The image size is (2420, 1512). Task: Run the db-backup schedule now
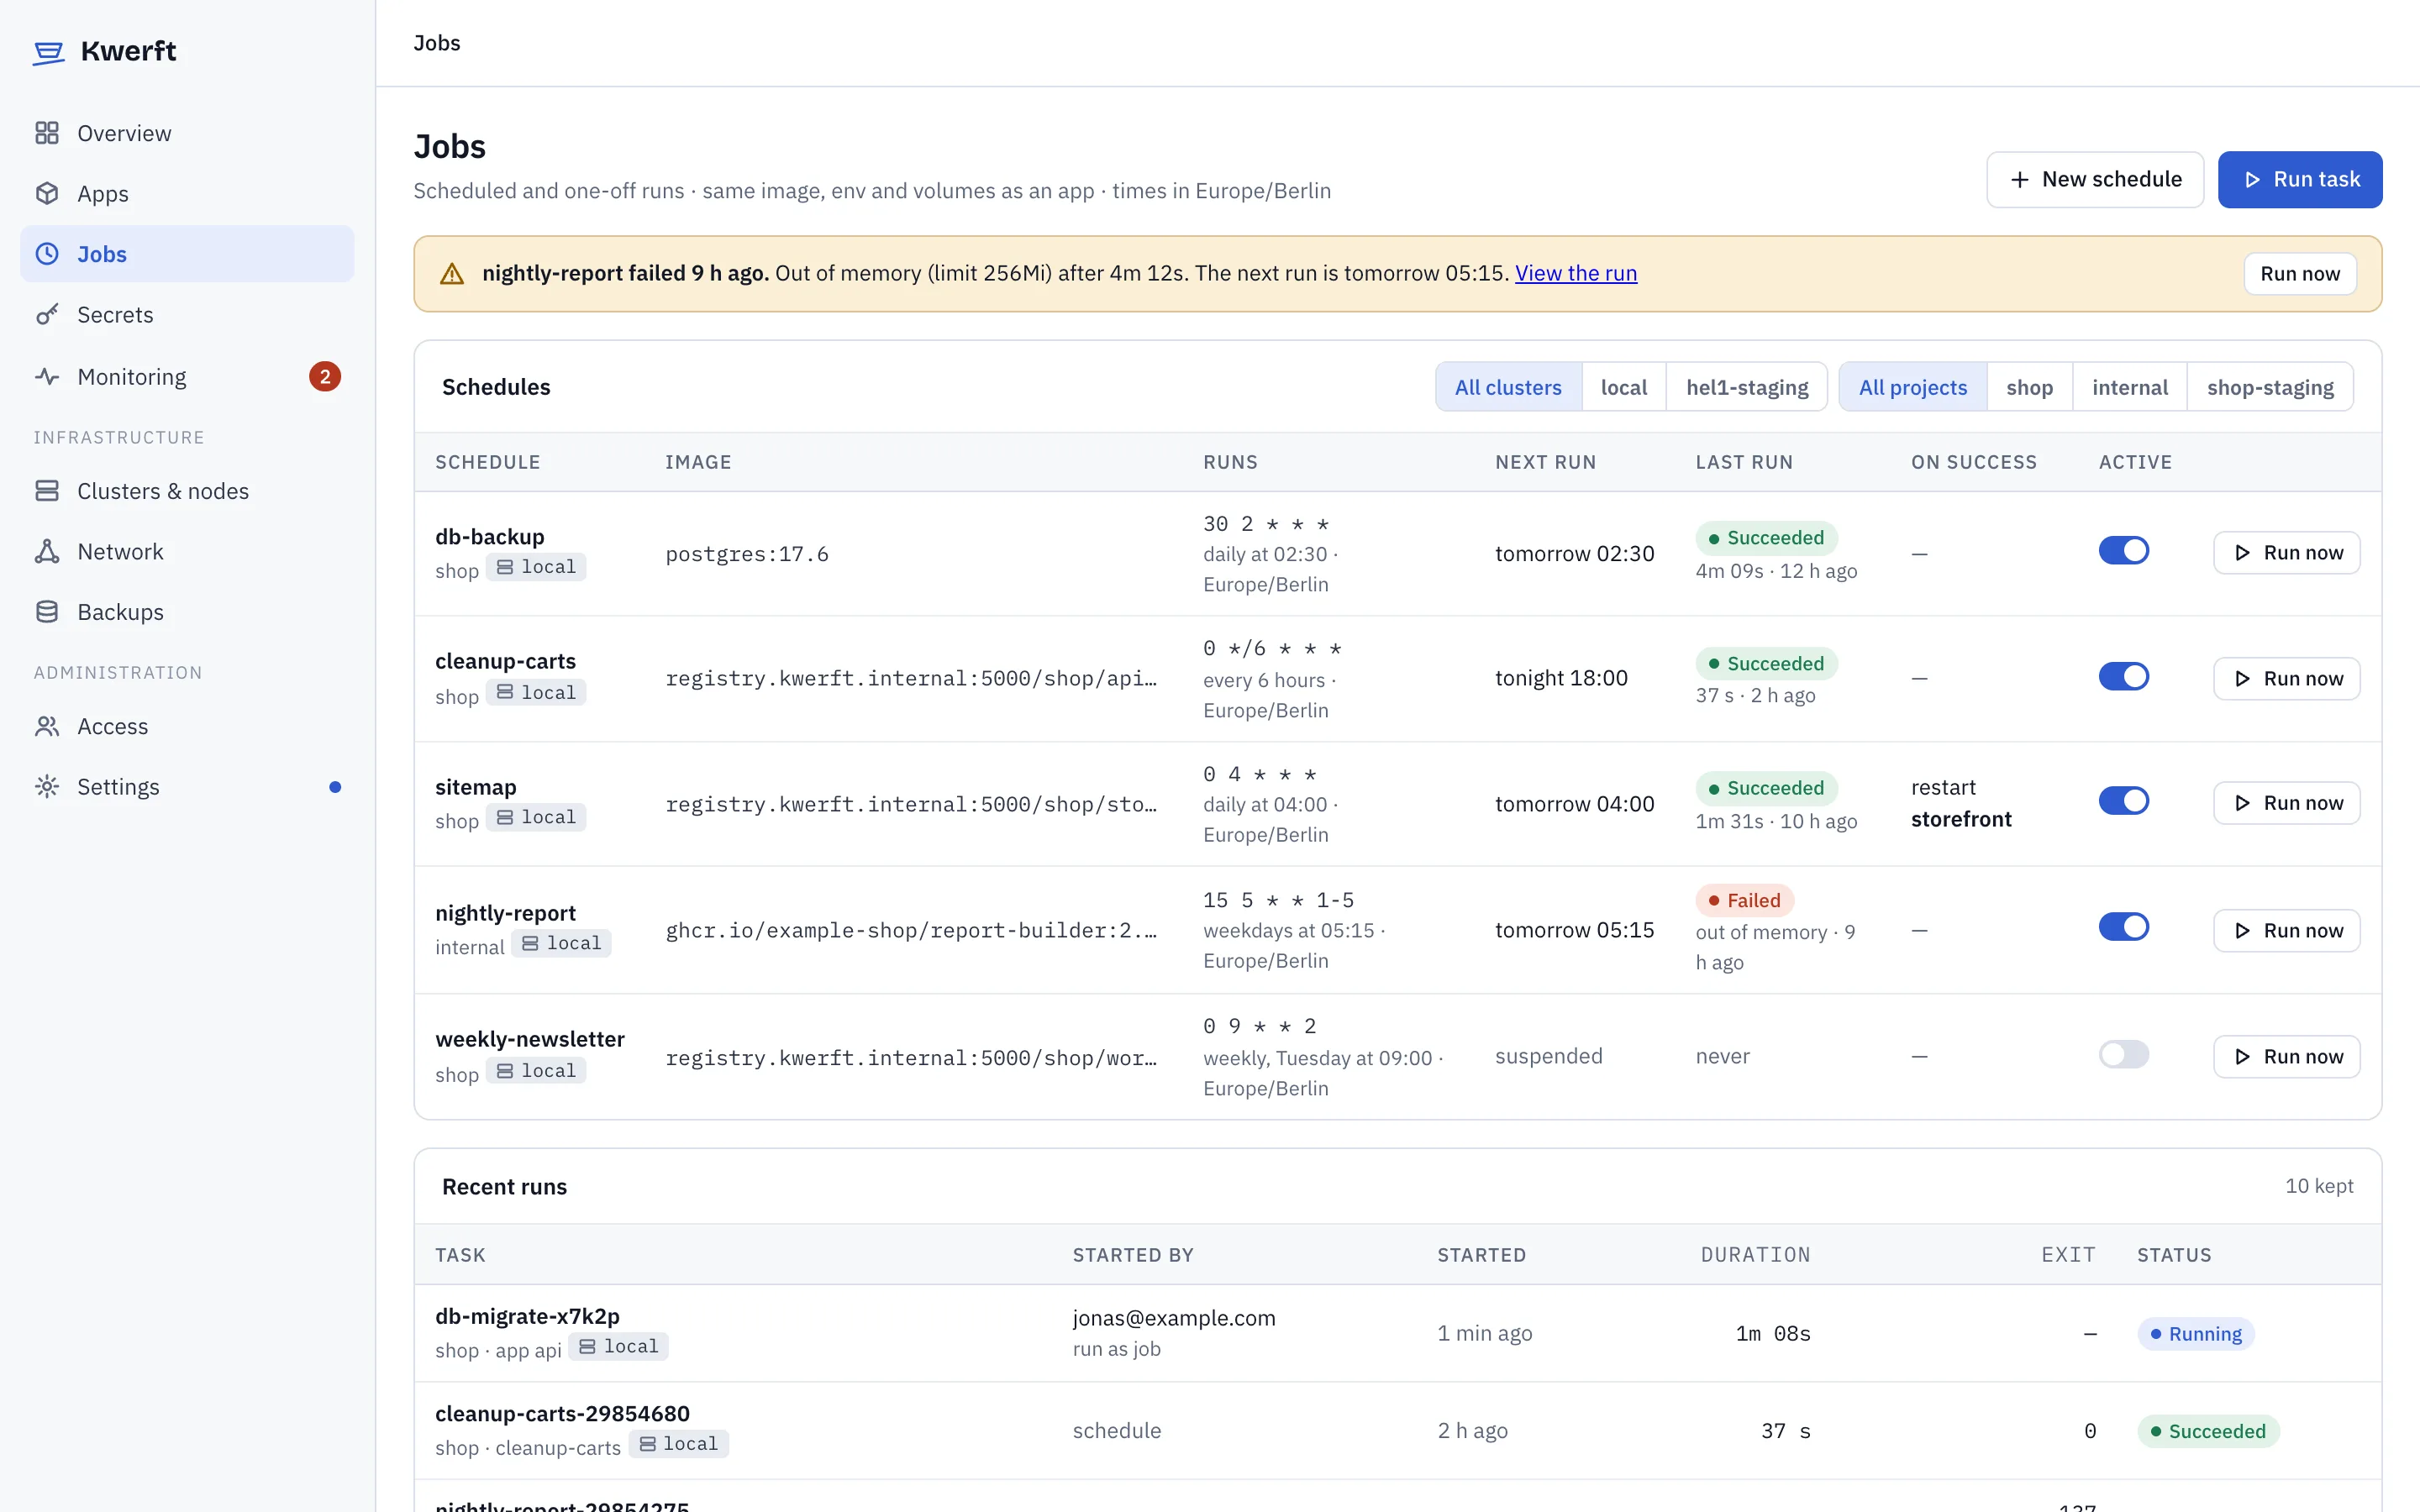[2287, 553]
